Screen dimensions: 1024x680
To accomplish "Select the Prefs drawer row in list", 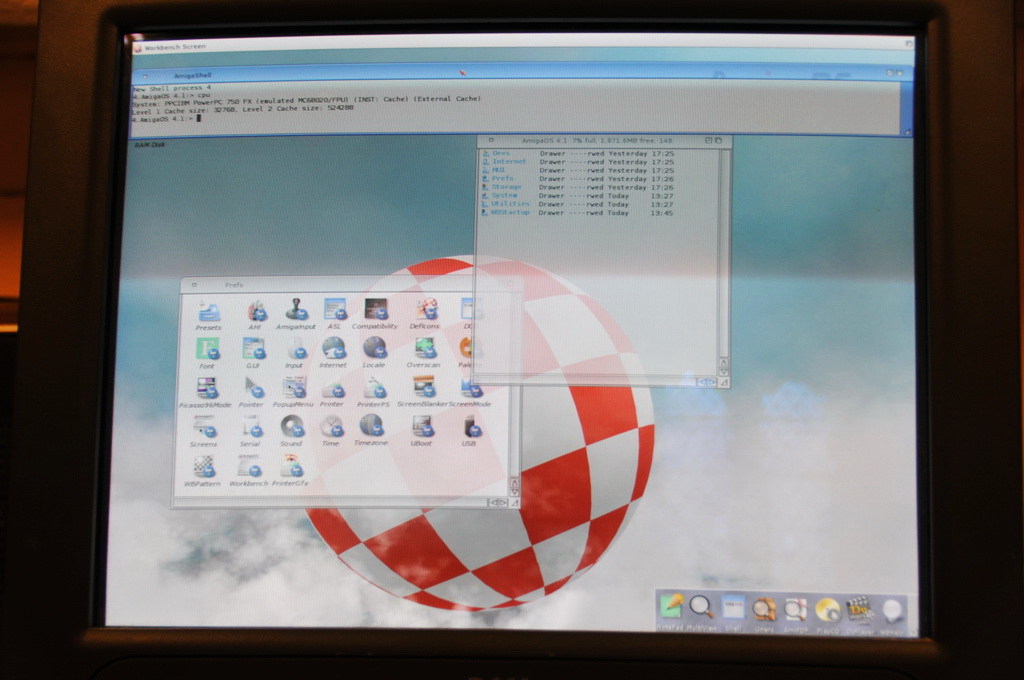I will click(577, 179).
